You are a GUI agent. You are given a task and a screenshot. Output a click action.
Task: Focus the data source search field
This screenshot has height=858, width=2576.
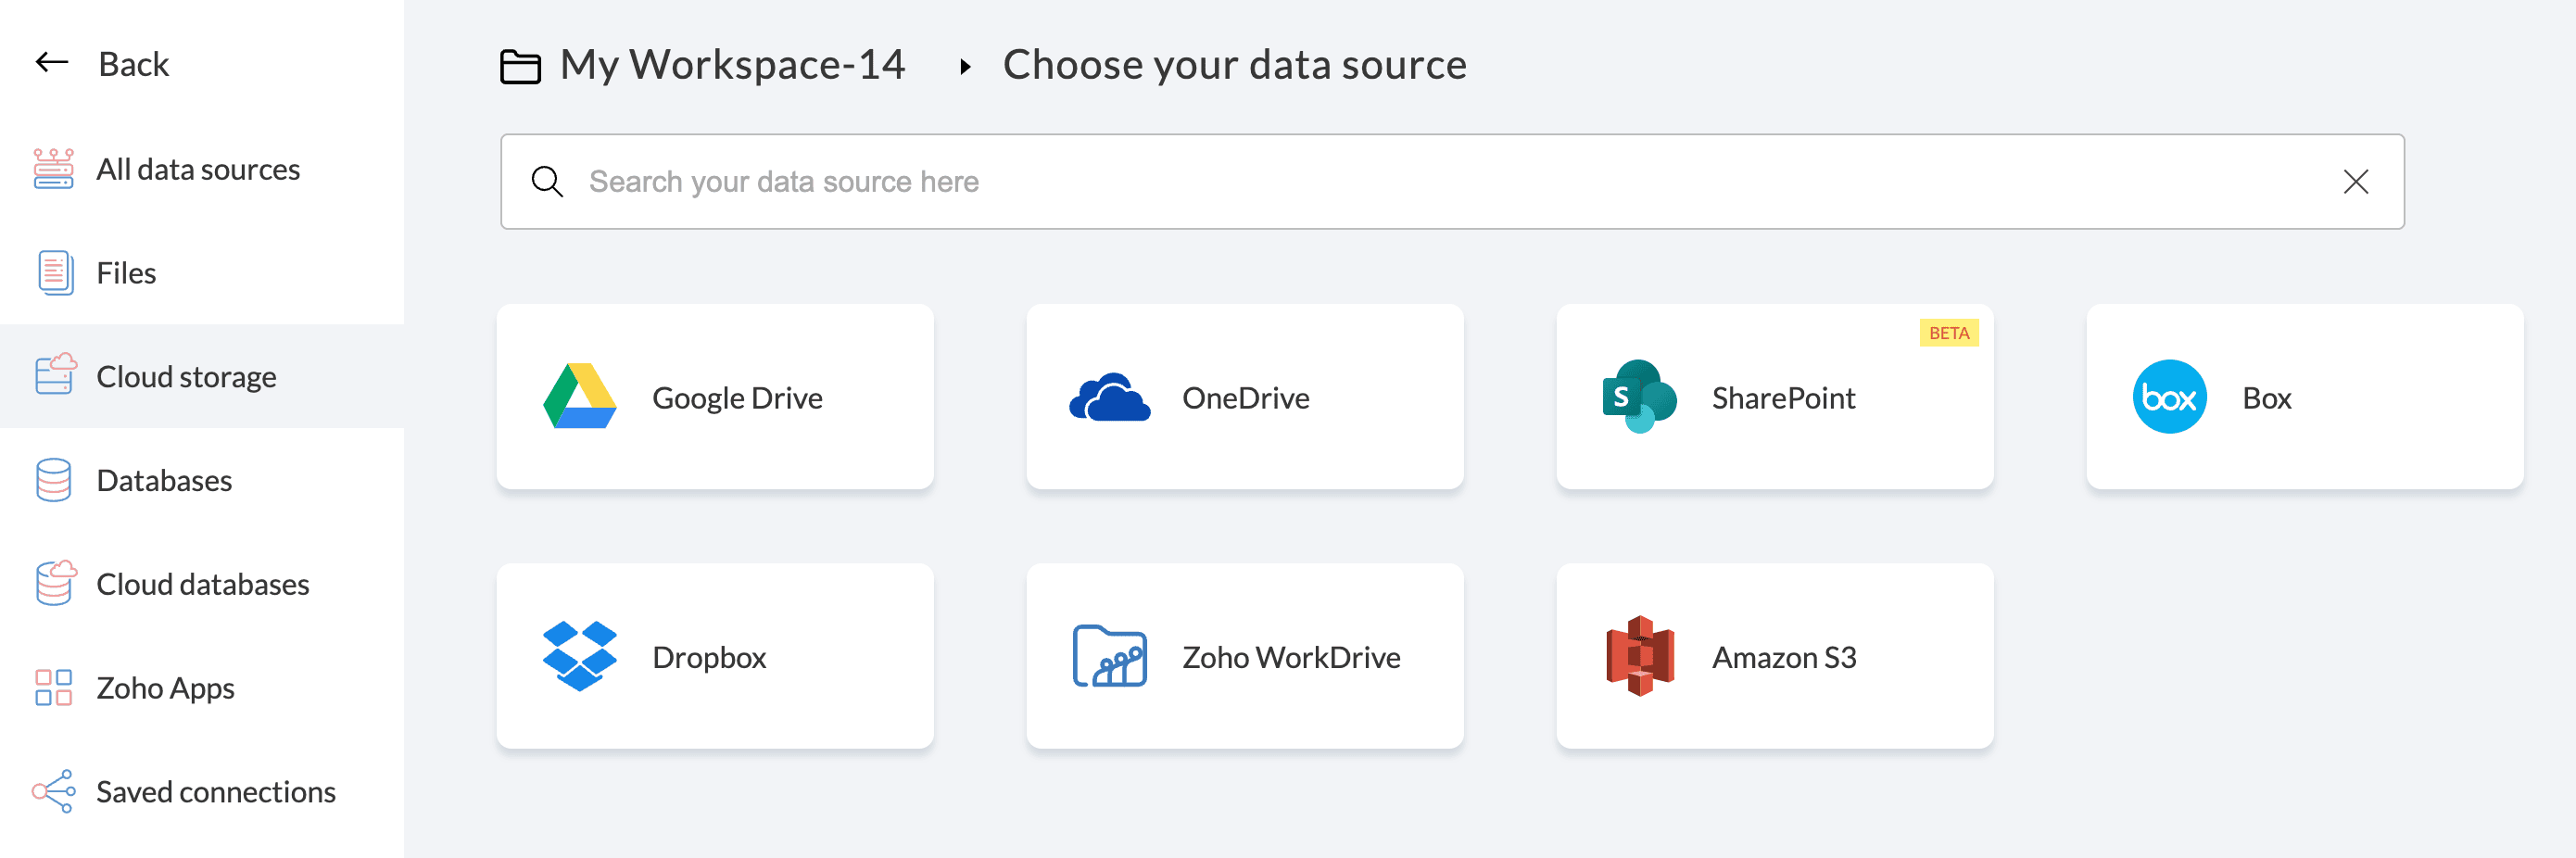[x=1400, y=181]
